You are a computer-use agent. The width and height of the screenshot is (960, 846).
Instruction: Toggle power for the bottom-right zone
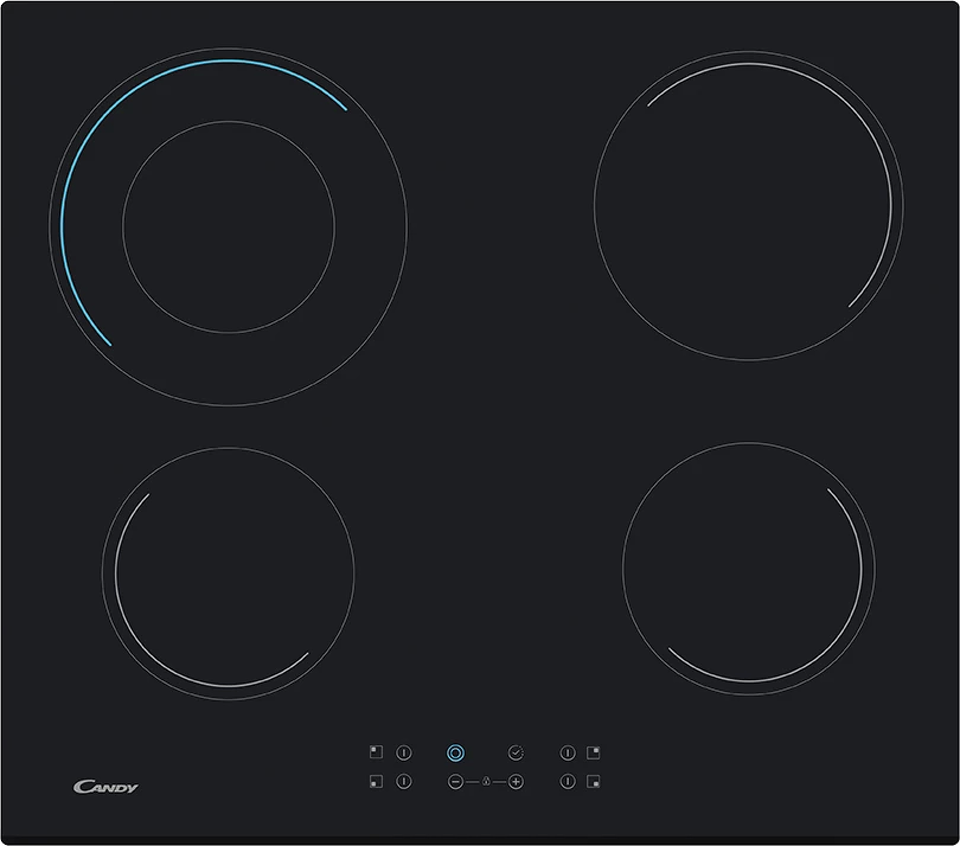coord(567,782)
